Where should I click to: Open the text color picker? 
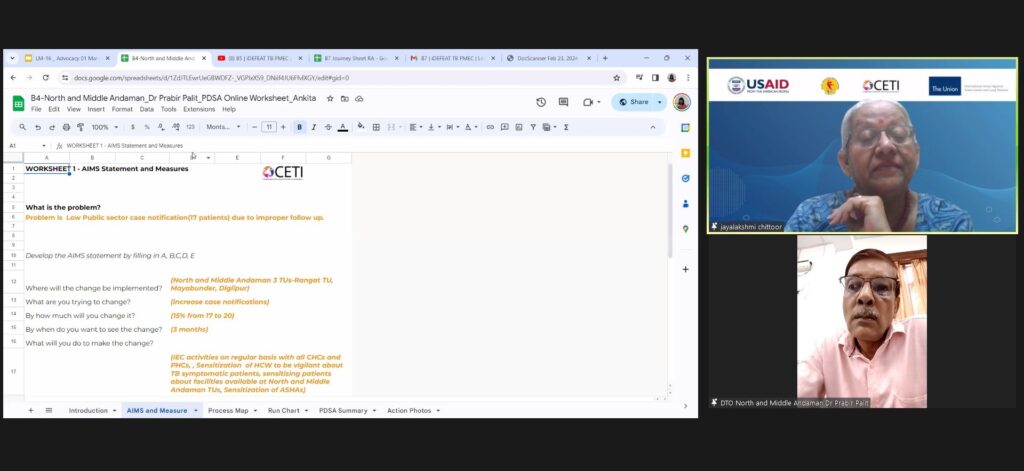point(342,127)
